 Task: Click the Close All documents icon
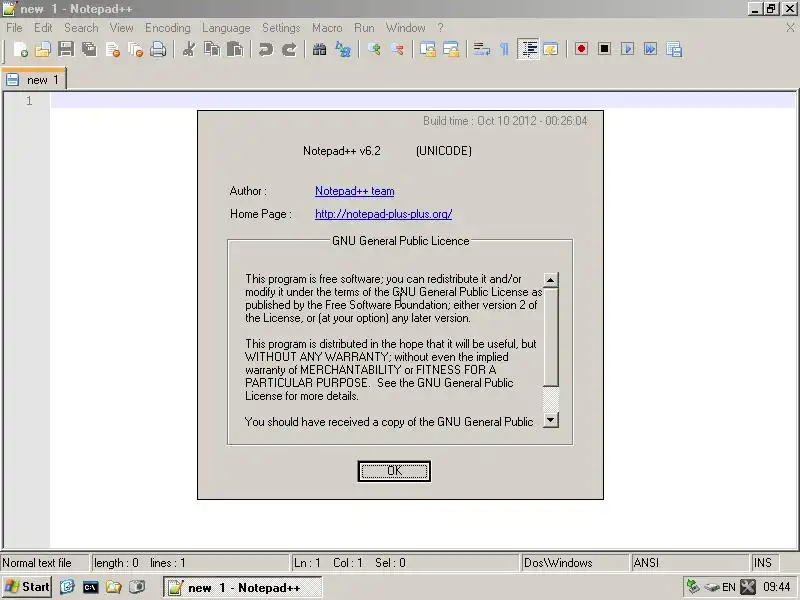click(136, 49)
